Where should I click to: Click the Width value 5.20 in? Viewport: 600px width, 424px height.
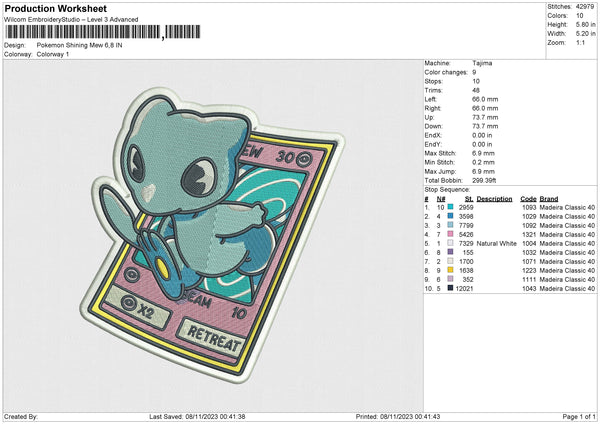[586, 34]
